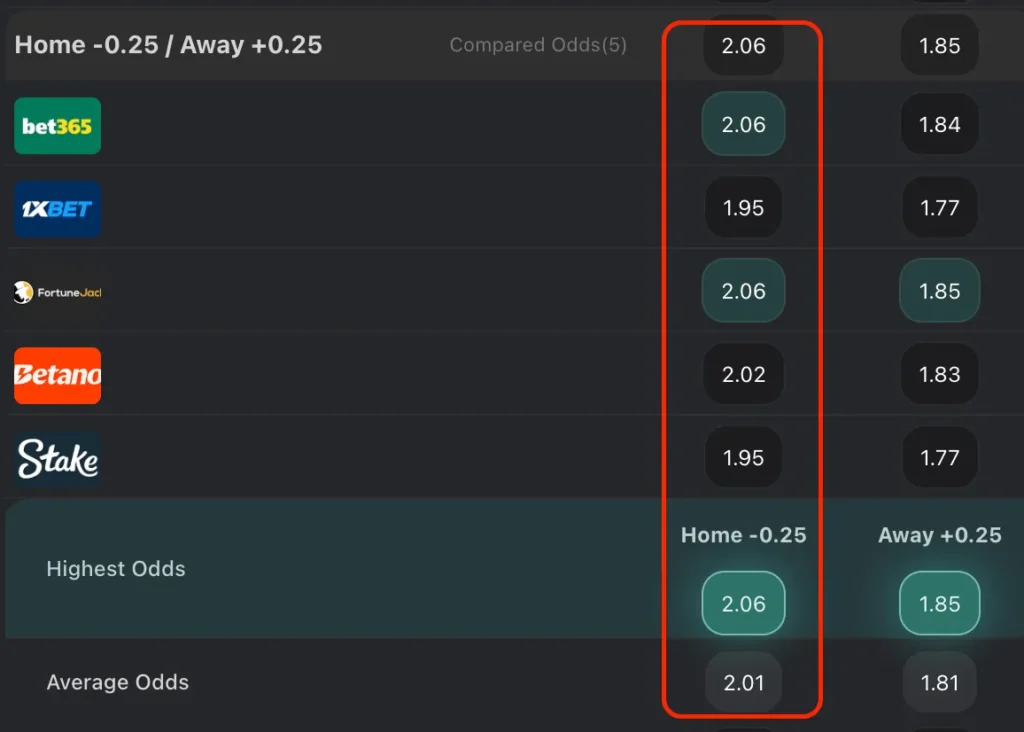Click the bet365 logo
1024x732 pixels.
point(57,126)
